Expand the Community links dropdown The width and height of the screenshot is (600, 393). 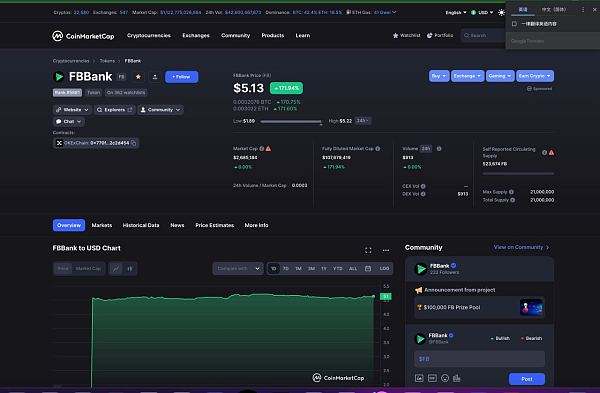coord(160,110)
